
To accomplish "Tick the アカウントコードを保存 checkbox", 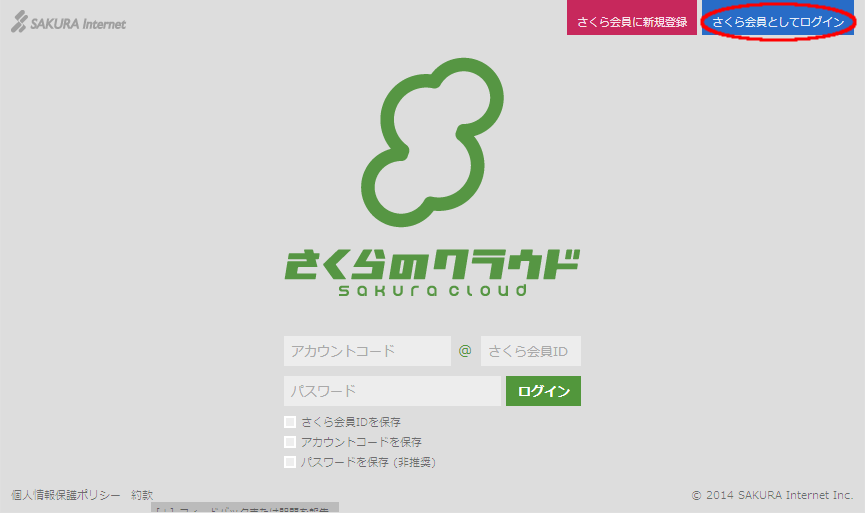I will tap(290, 442).
